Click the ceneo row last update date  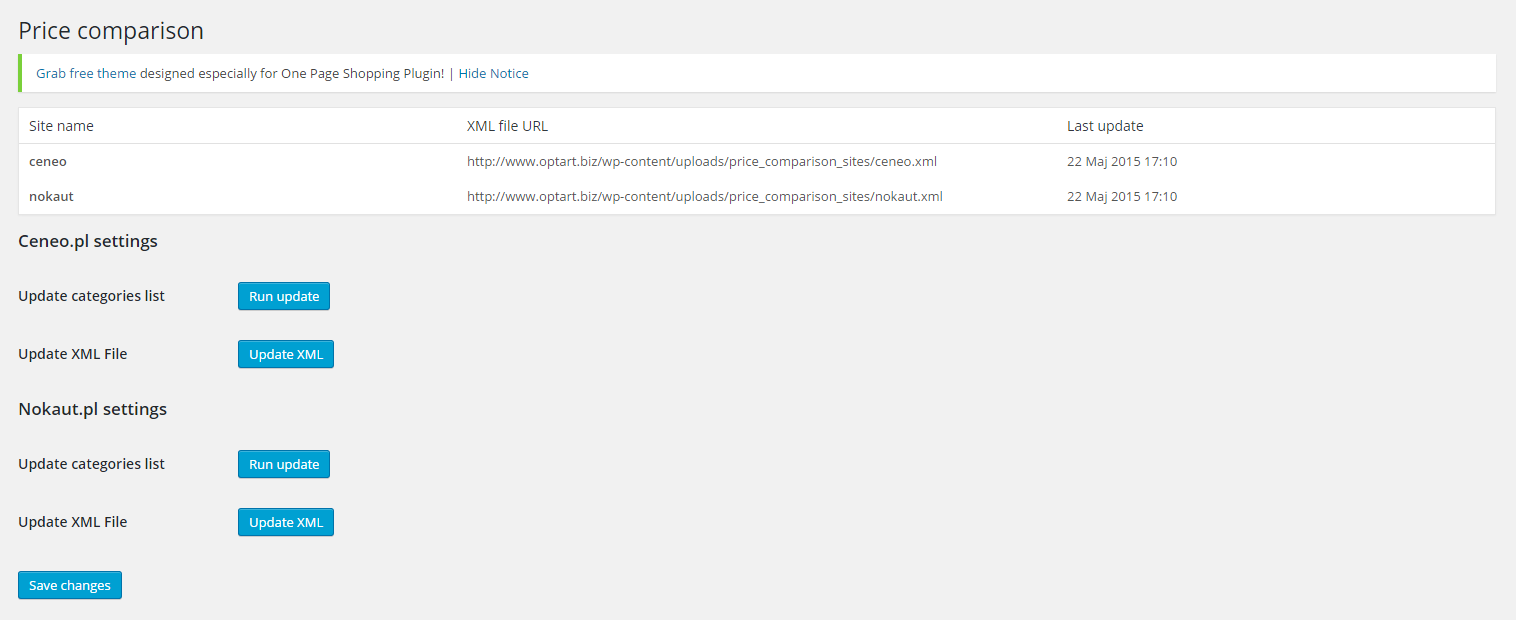coord(1122,161)
